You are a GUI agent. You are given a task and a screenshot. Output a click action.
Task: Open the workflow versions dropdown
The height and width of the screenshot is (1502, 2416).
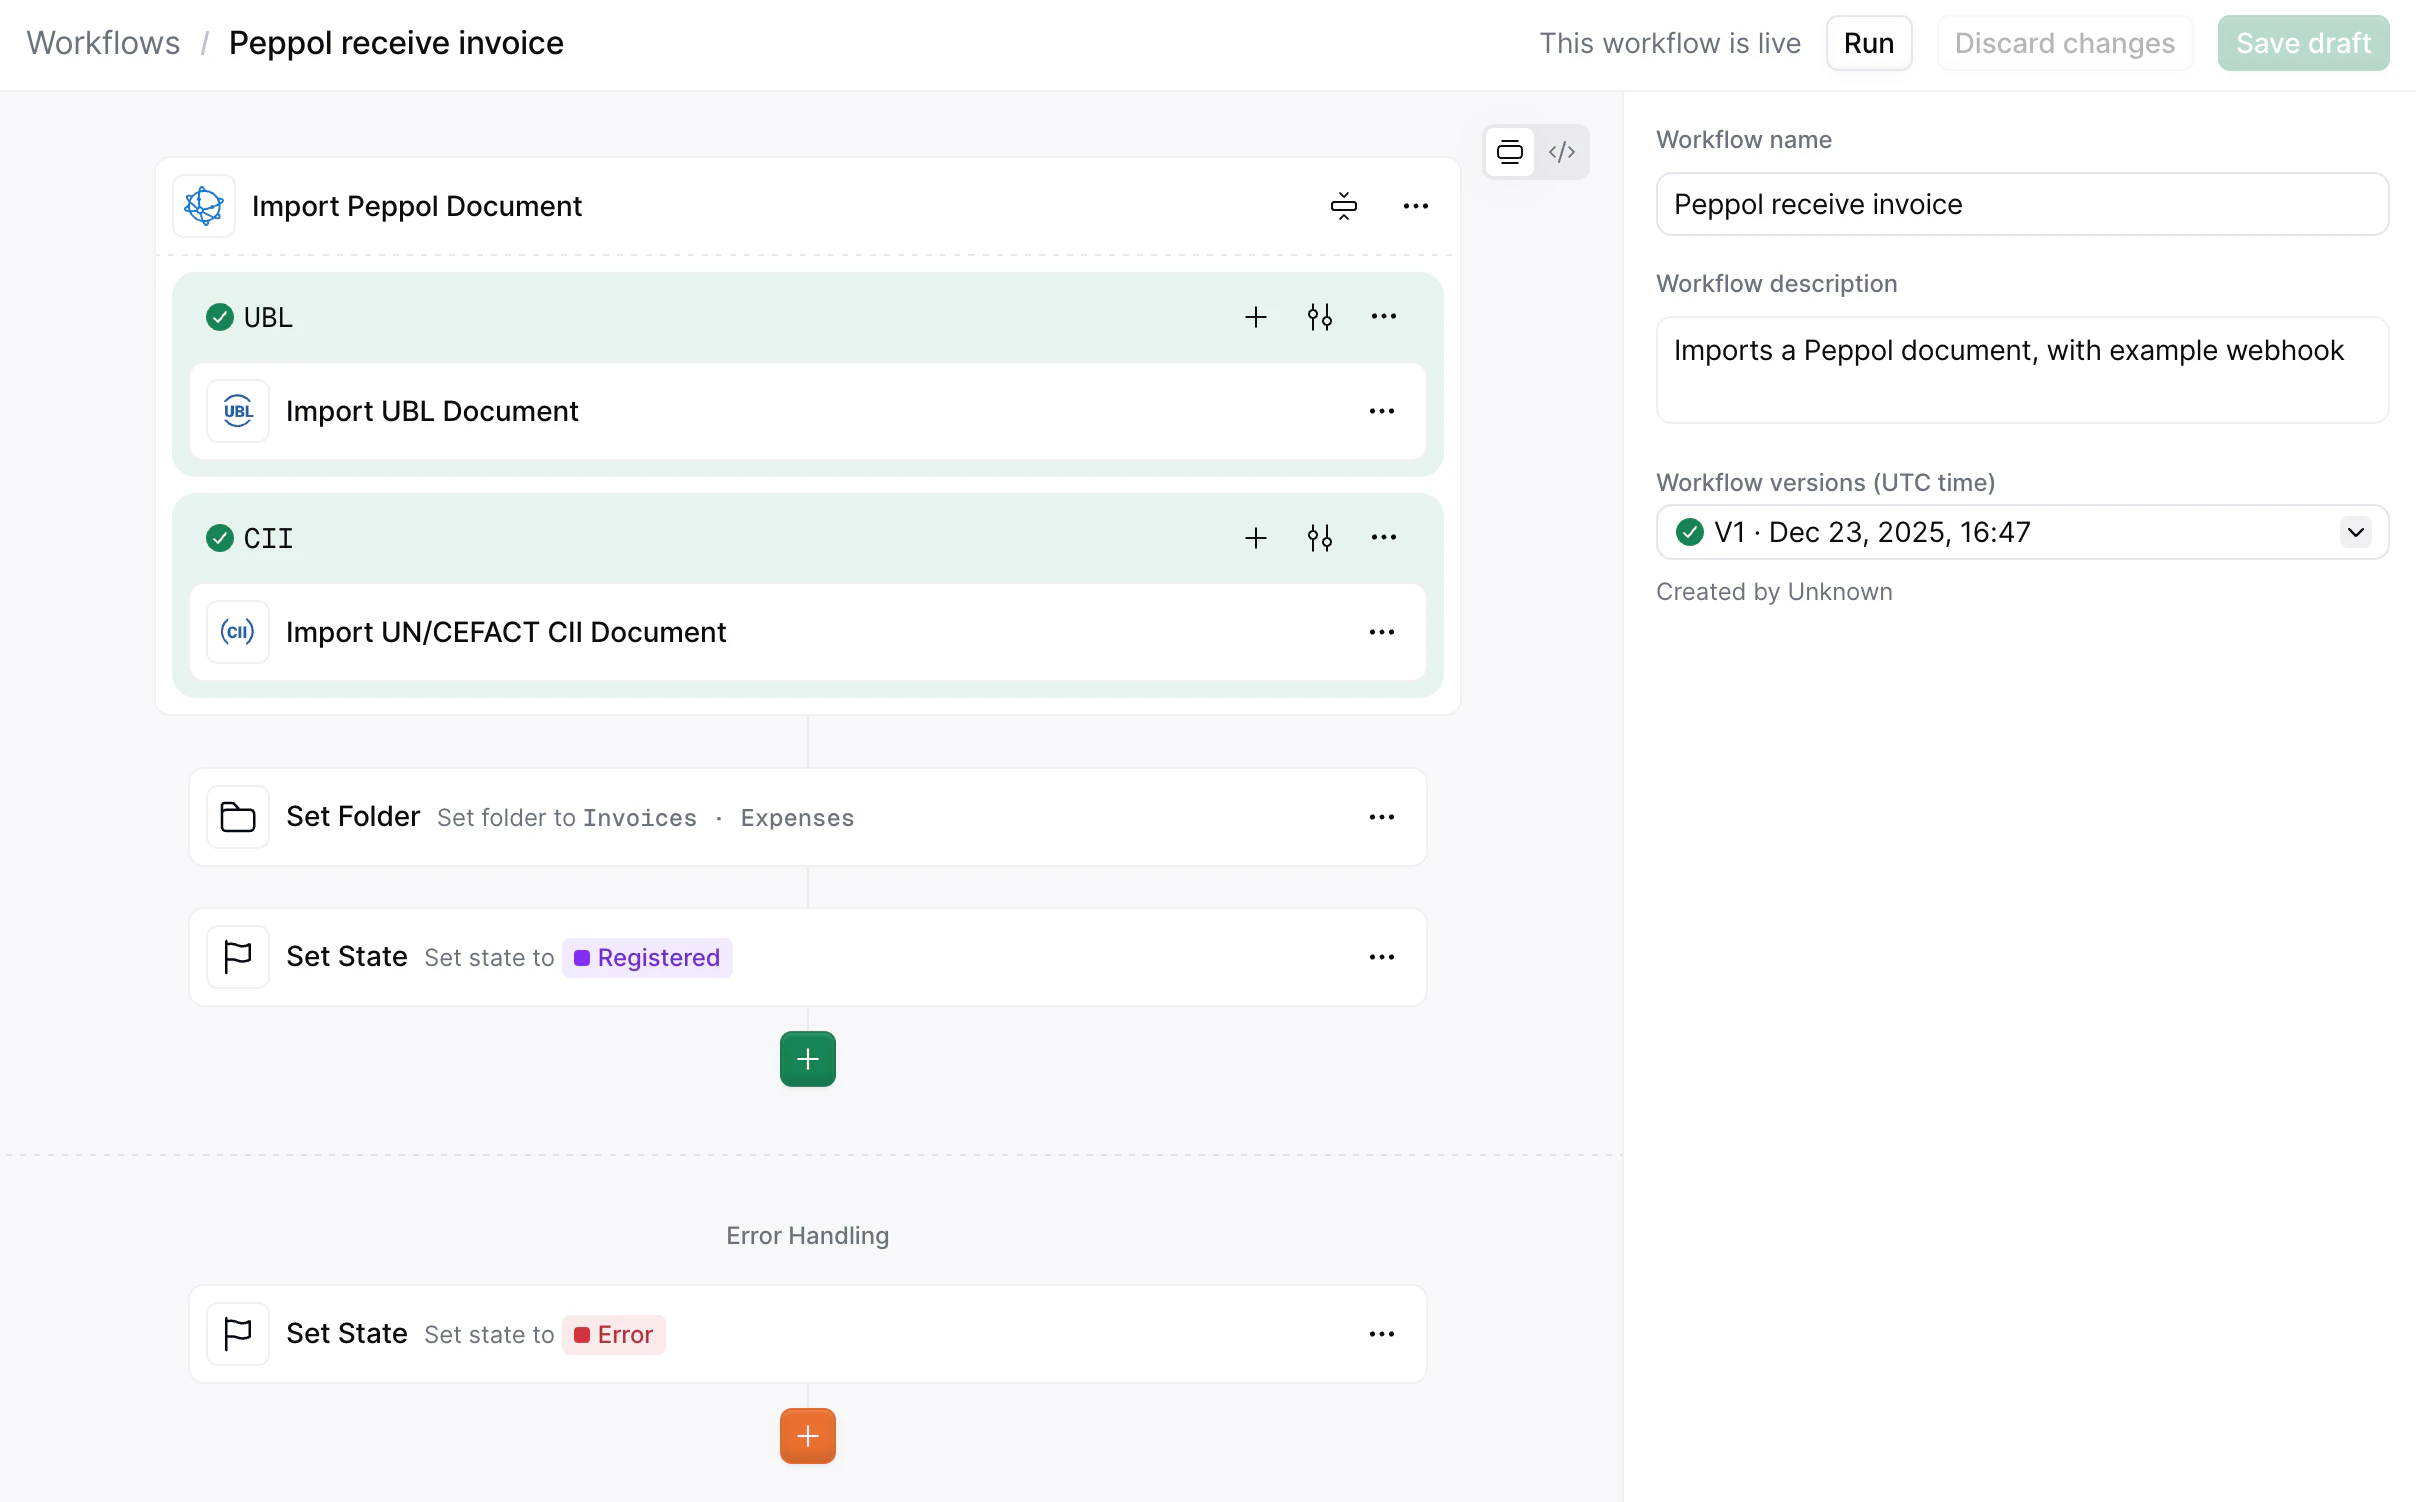[2355, 531]
